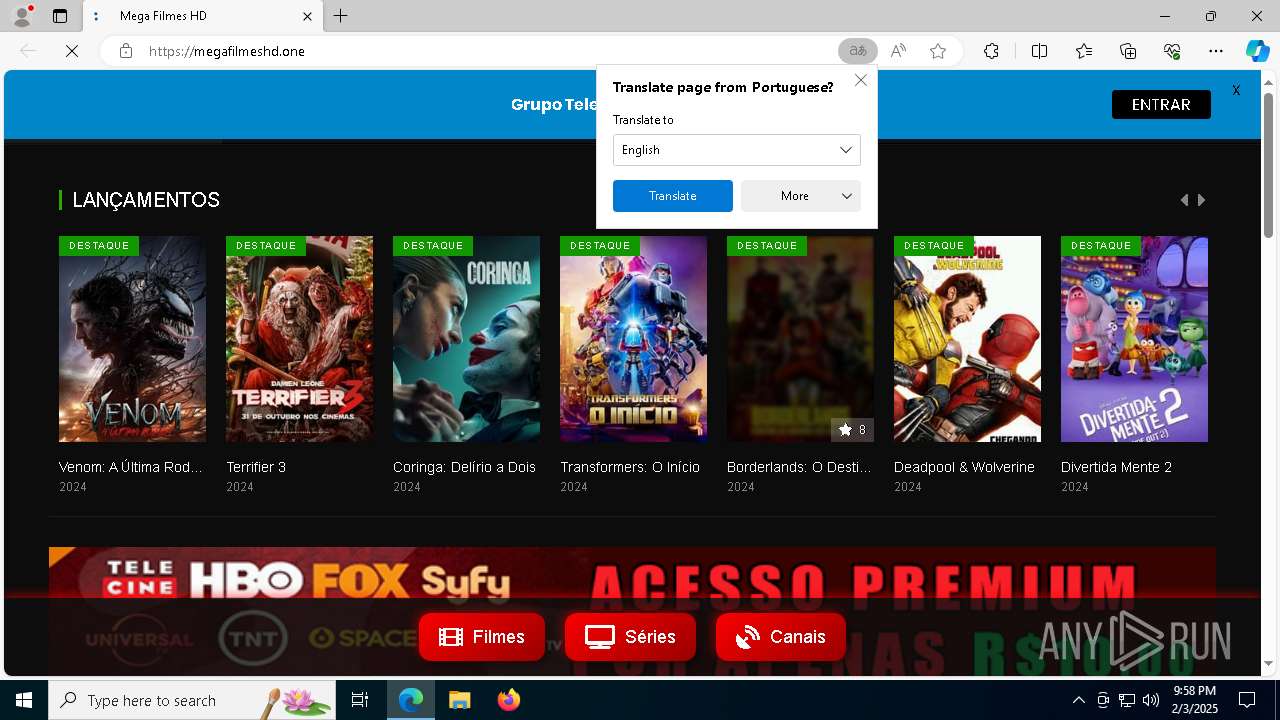1280x720 pixels.
Task: Open the volume control icon
Action: (x=1150, y=700)
